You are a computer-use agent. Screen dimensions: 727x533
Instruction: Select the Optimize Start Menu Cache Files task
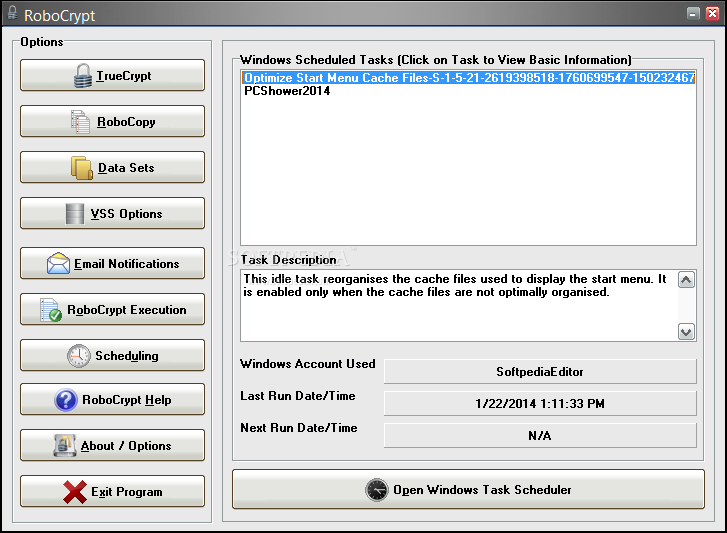click(x=468, y=77)
